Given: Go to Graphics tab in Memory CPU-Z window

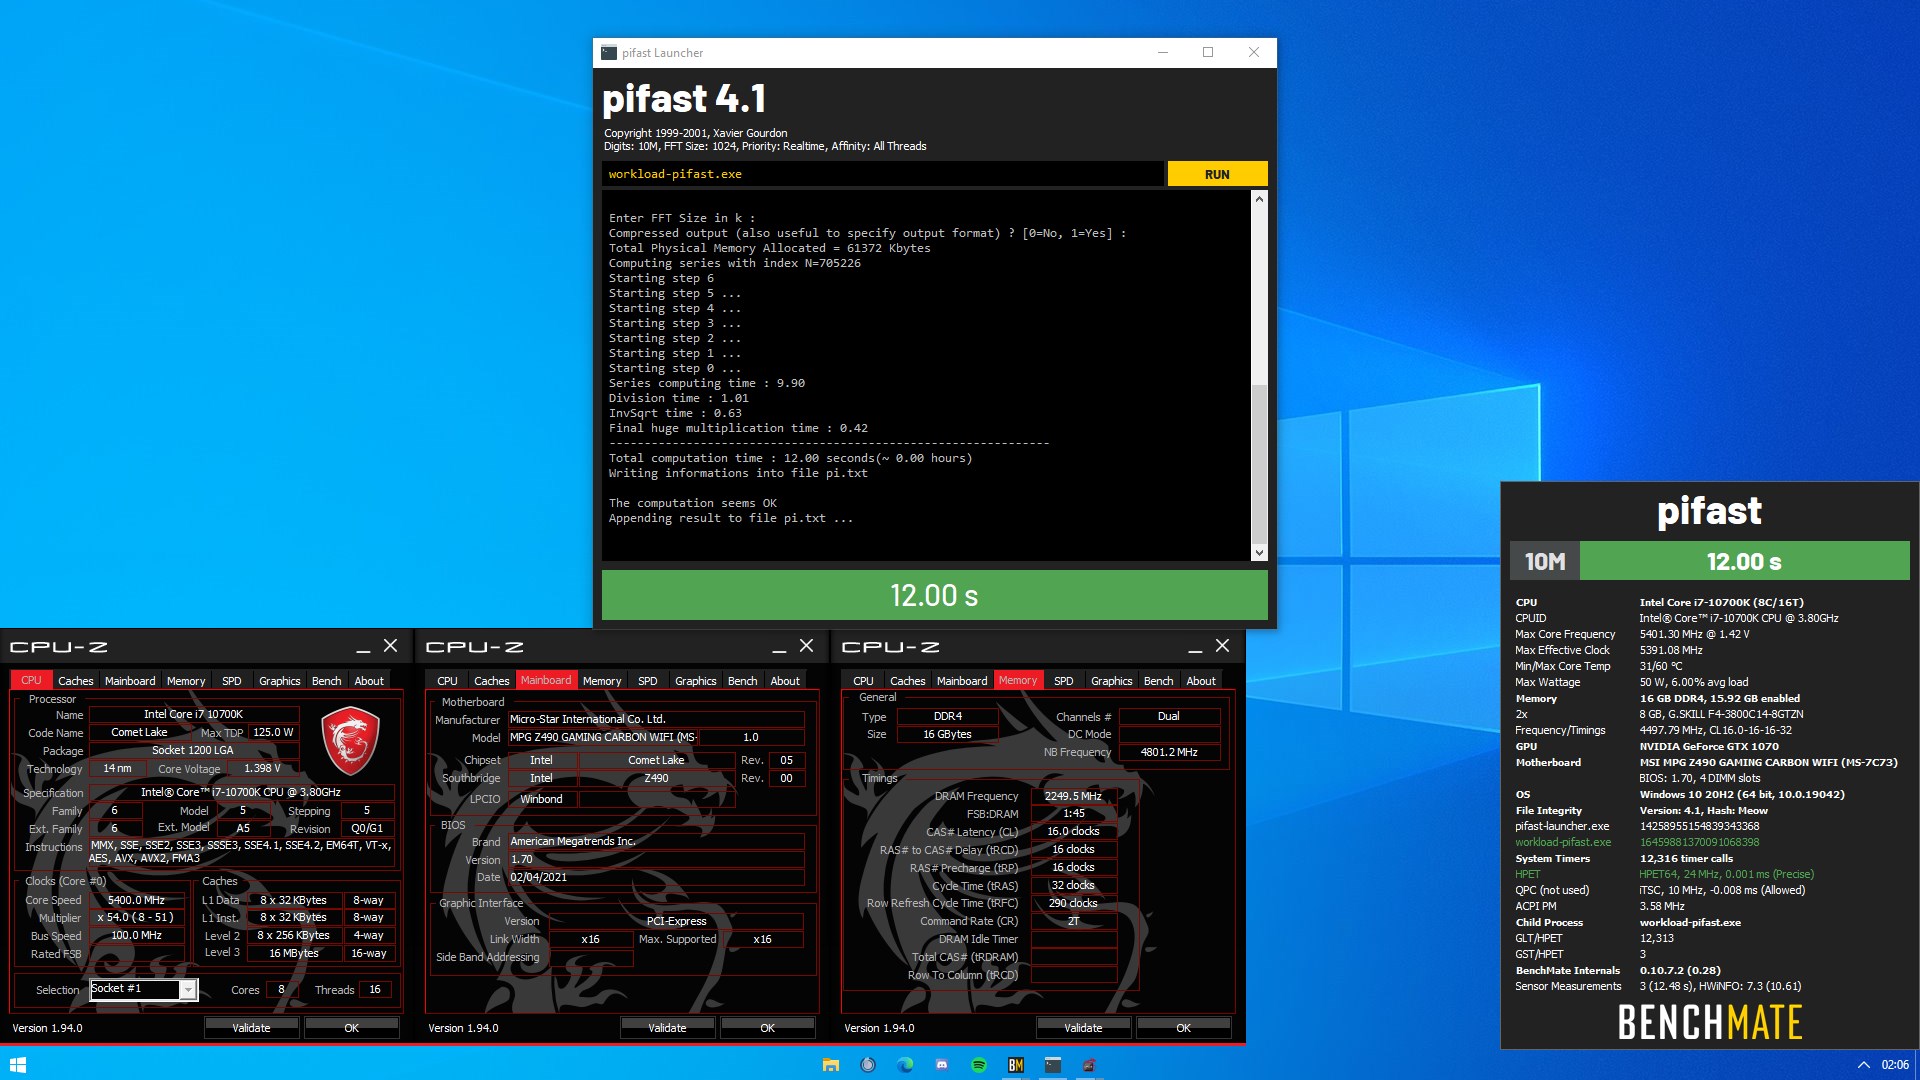Looking at the screenshot, I should (x=1112, y=681).
